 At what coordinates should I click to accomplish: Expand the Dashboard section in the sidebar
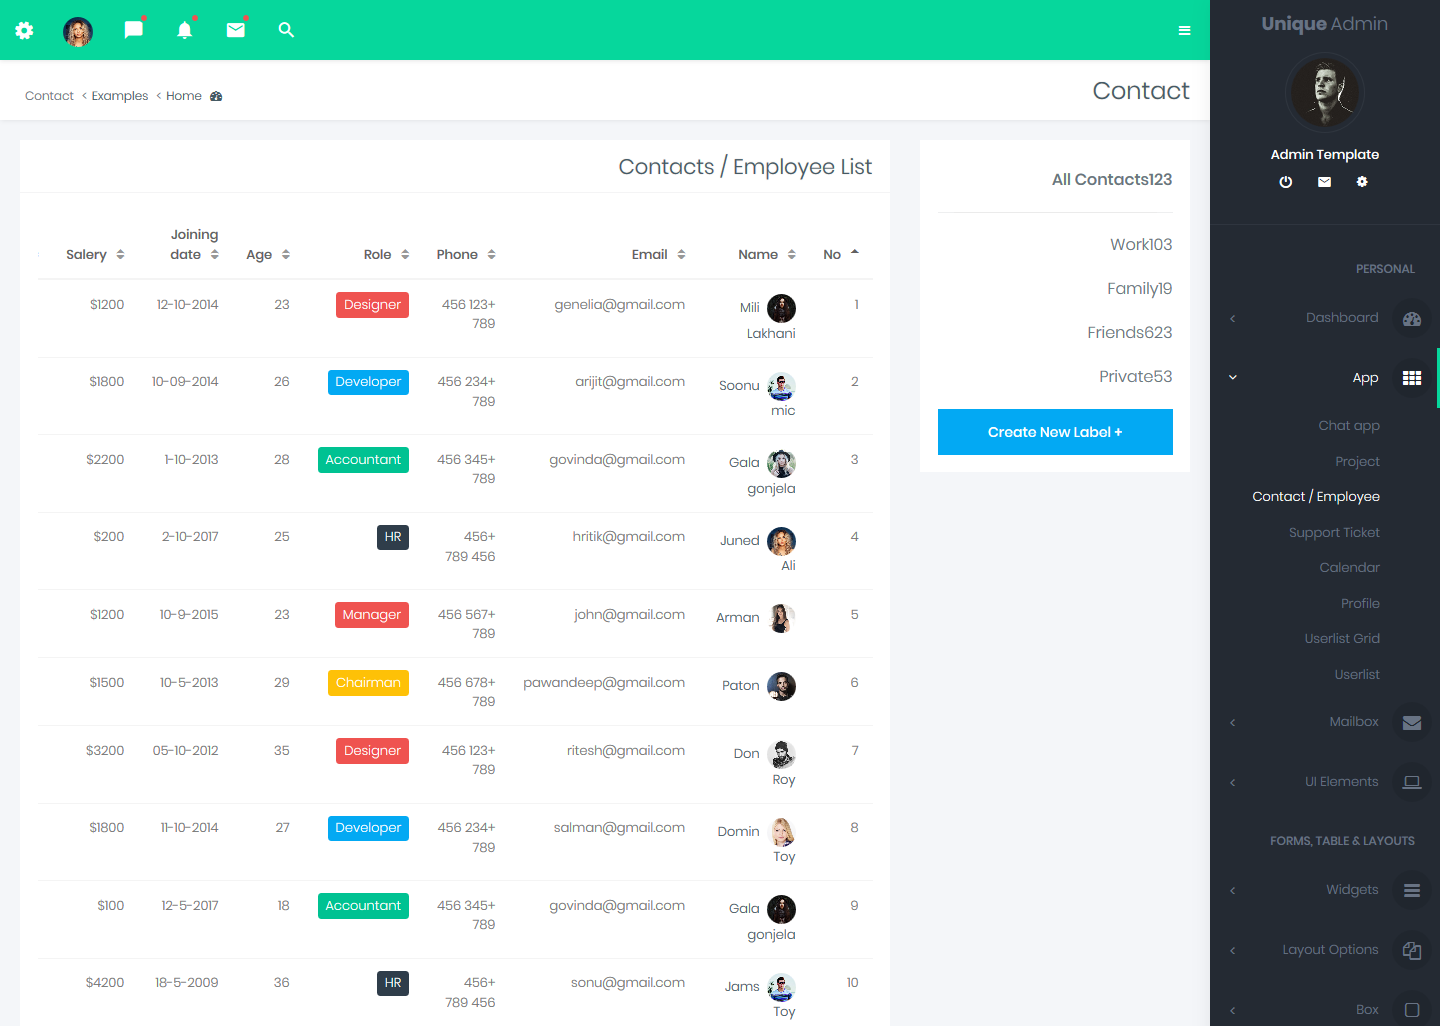1232,318
